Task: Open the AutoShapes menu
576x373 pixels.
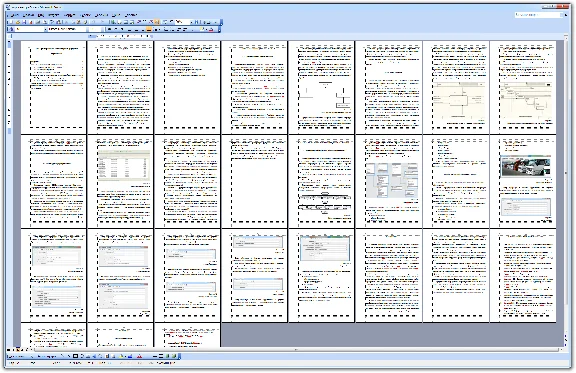Action: [47, 356]
